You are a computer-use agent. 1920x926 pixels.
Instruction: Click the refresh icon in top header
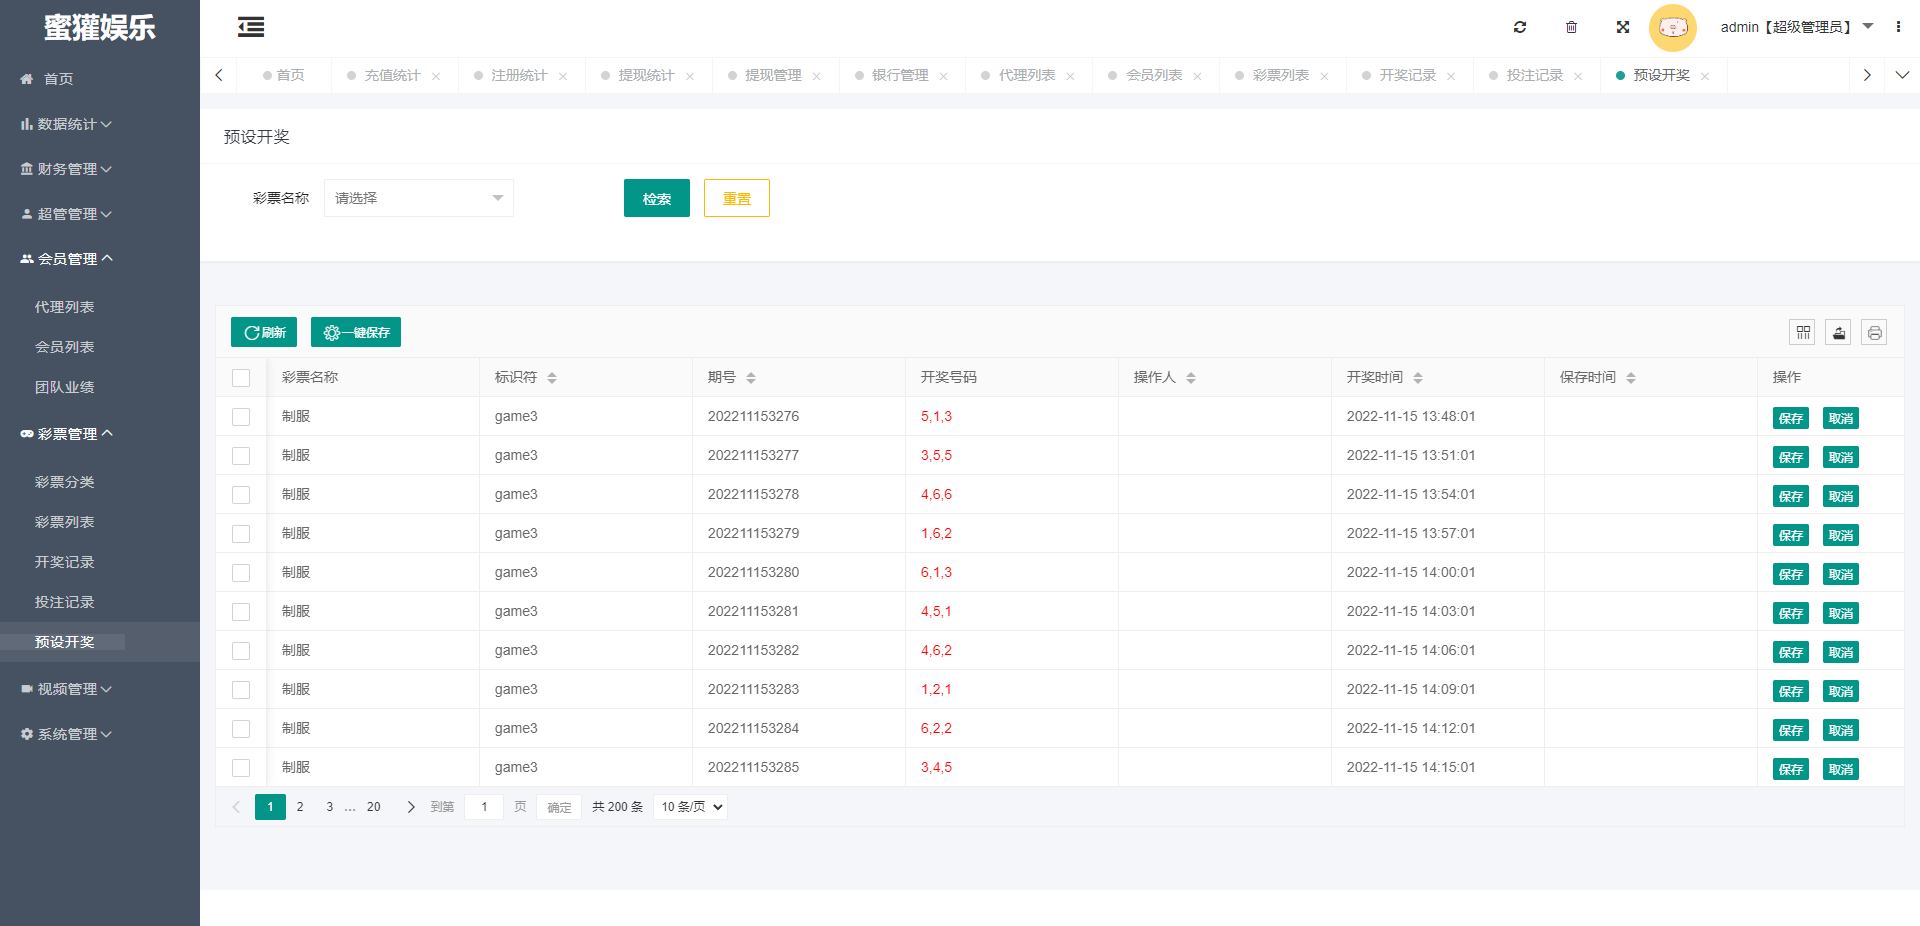tap(1519, 27)
